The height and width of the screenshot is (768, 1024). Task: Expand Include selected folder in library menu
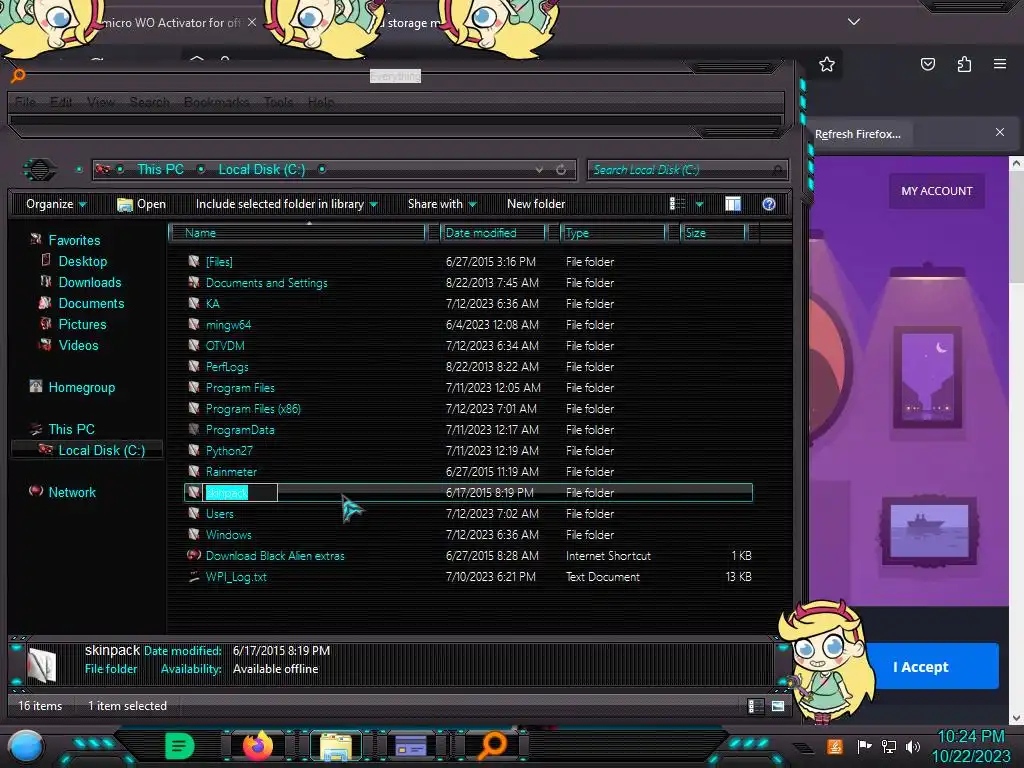[x=287, y=204]
